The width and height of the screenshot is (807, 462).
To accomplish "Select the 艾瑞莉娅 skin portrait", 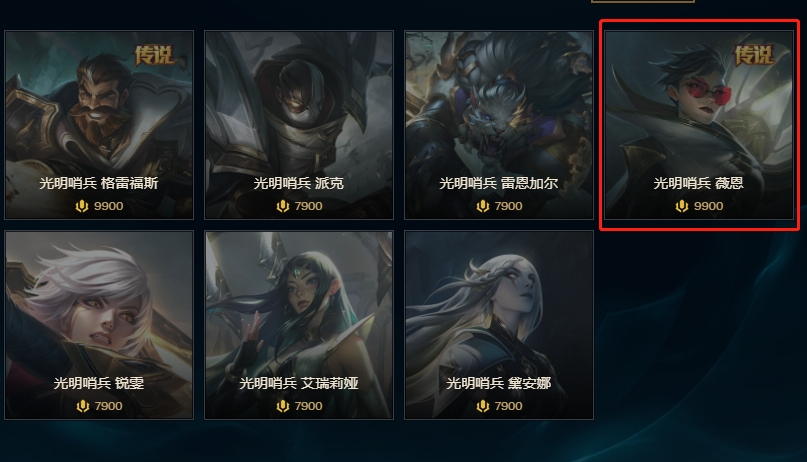I will click(x=299, y=325).
